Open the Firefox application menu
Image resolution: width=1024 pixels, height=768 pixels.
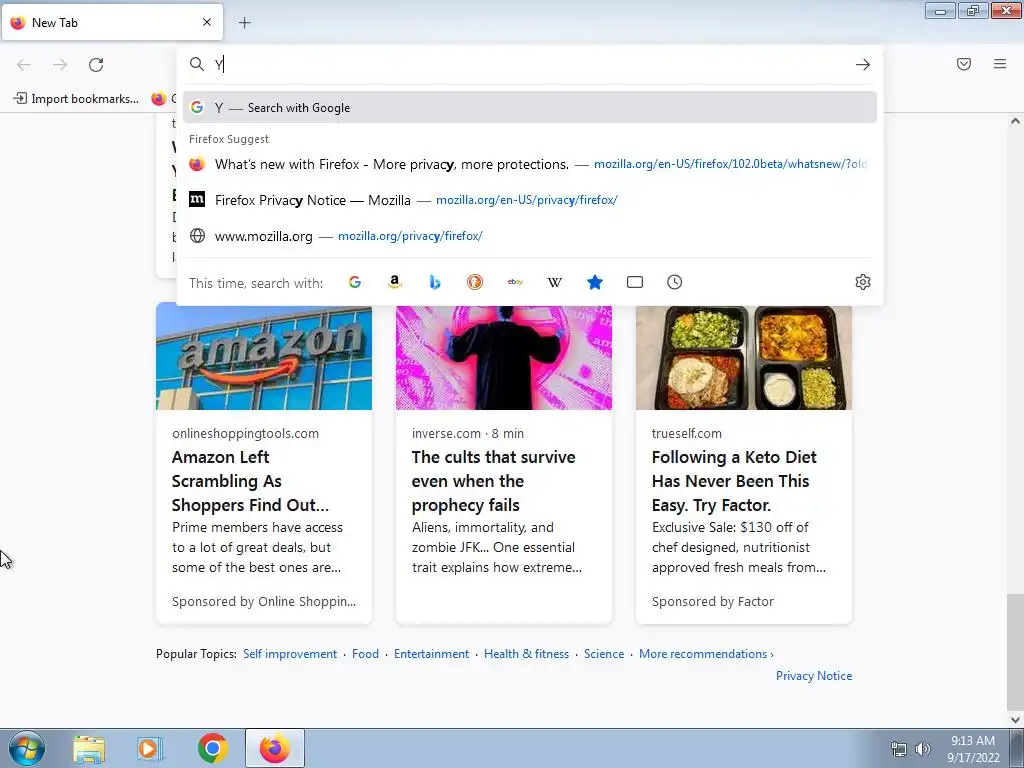1000,64
